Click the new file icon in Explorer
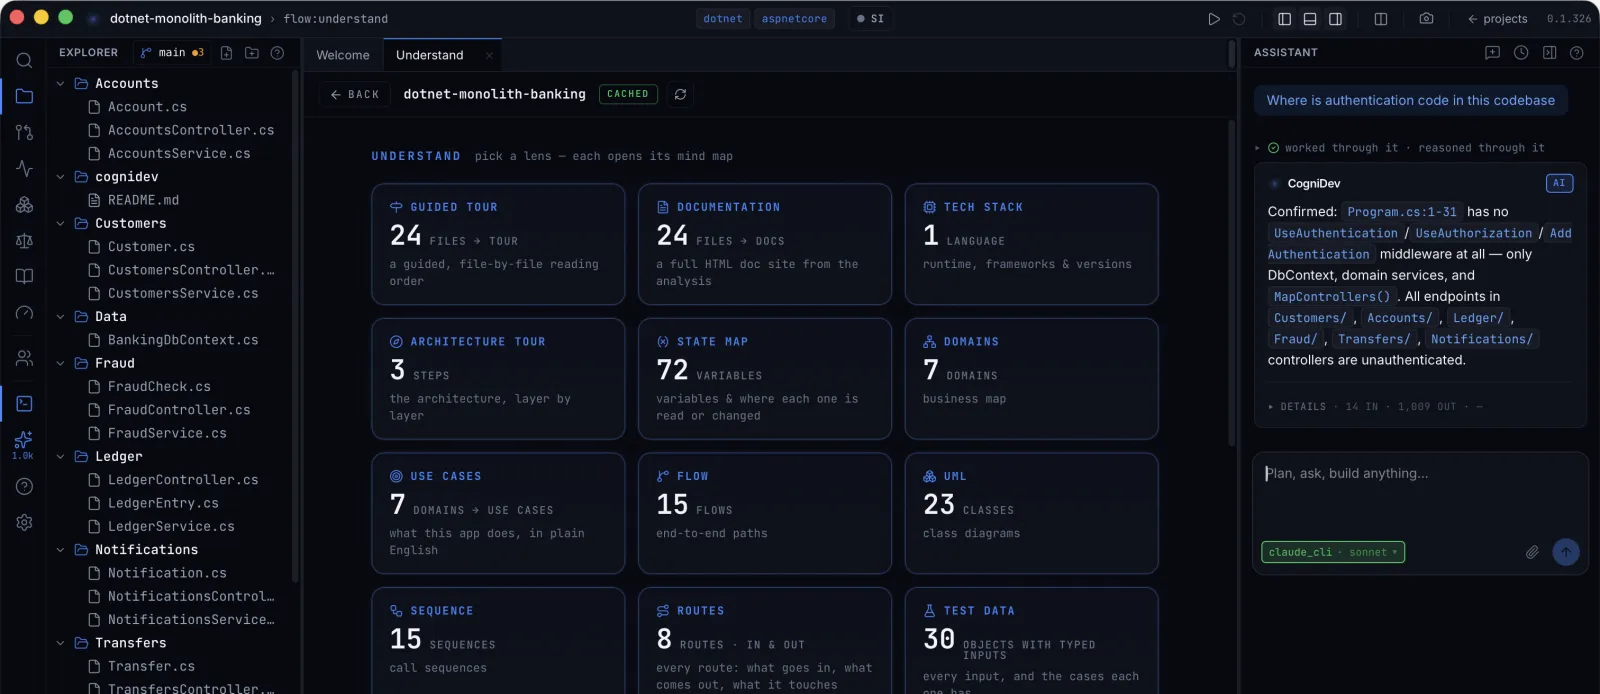Viewport: 1600px width, 694px height. pyautogui.click(x=226, y=53)
